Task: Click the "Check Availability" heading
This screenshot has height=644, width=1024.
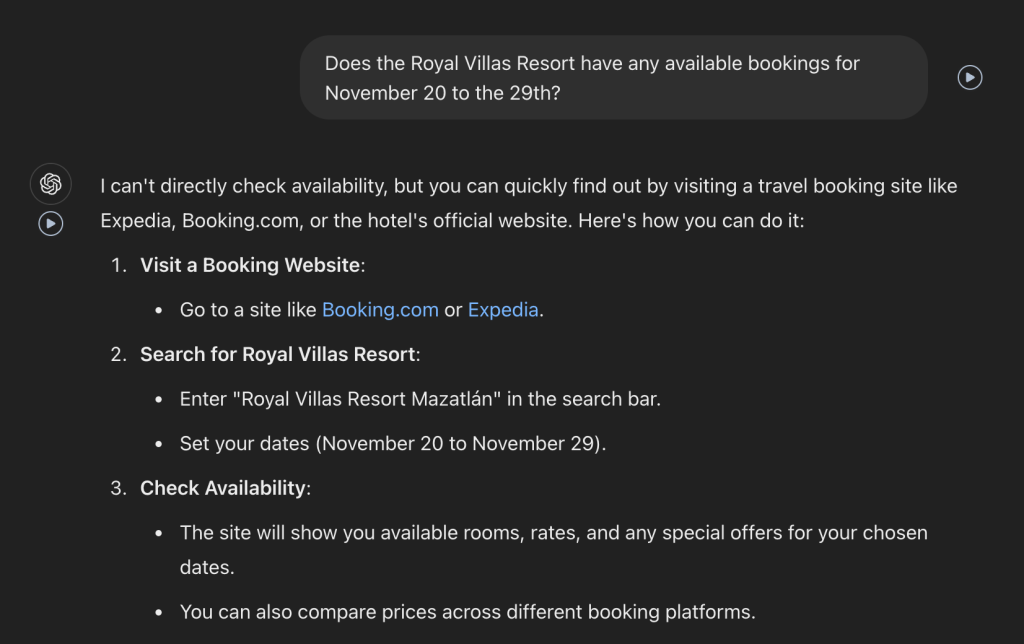Action: point(223,488)
